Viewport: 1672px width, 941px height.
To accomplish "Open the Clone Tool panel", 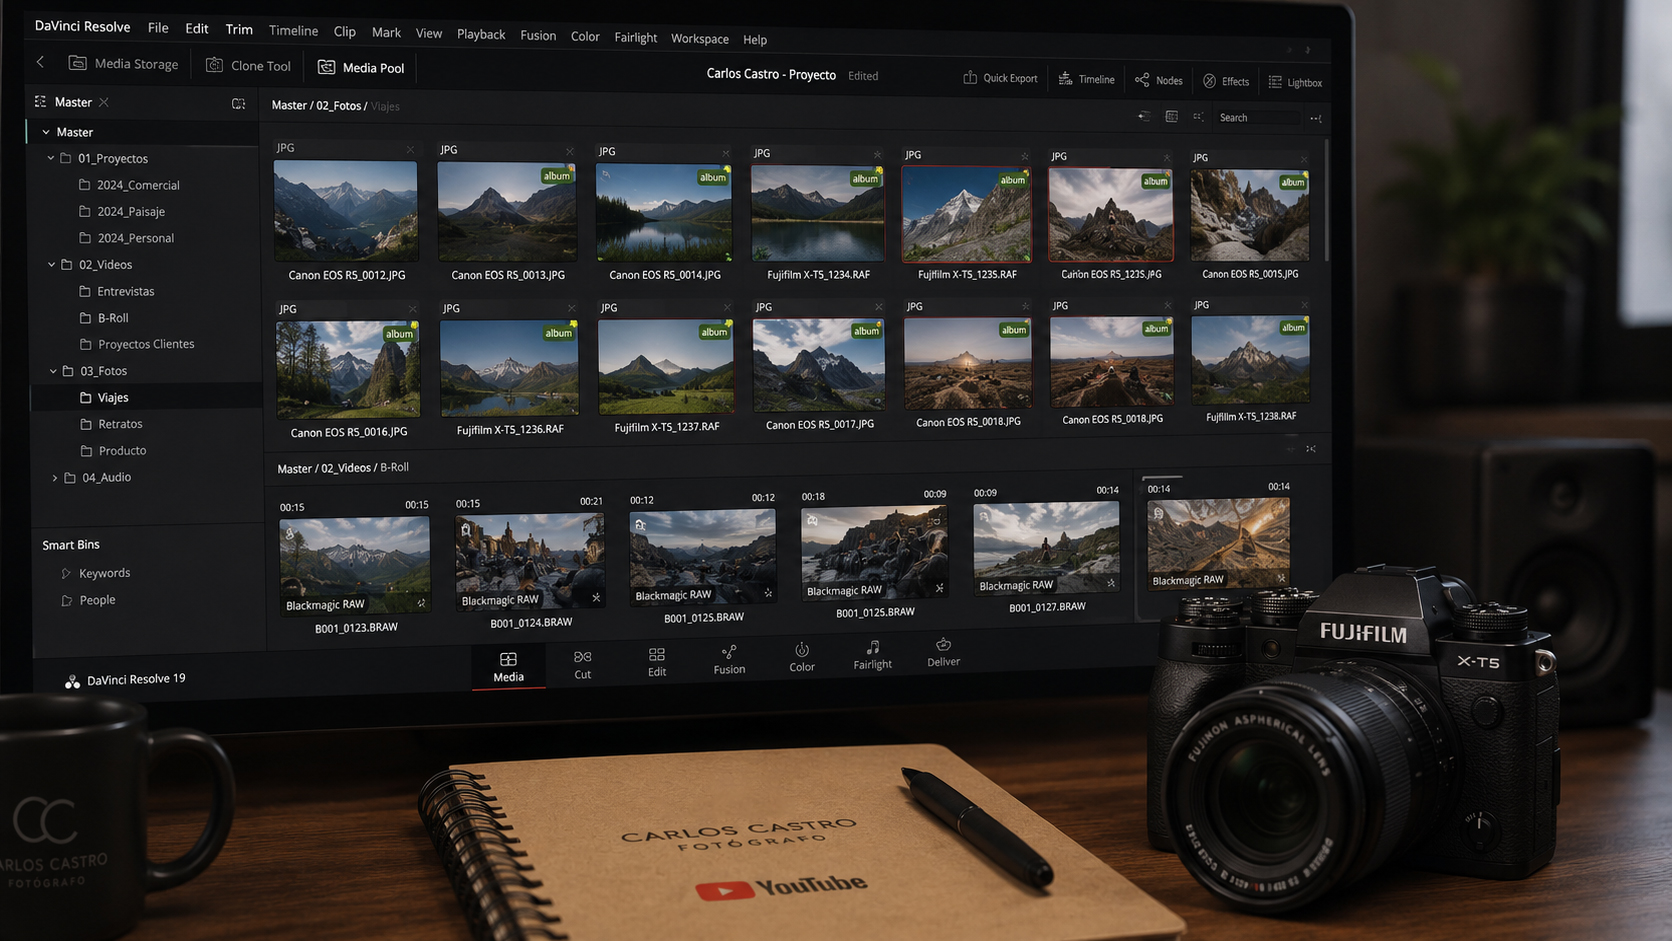I will tap(248, 65).
